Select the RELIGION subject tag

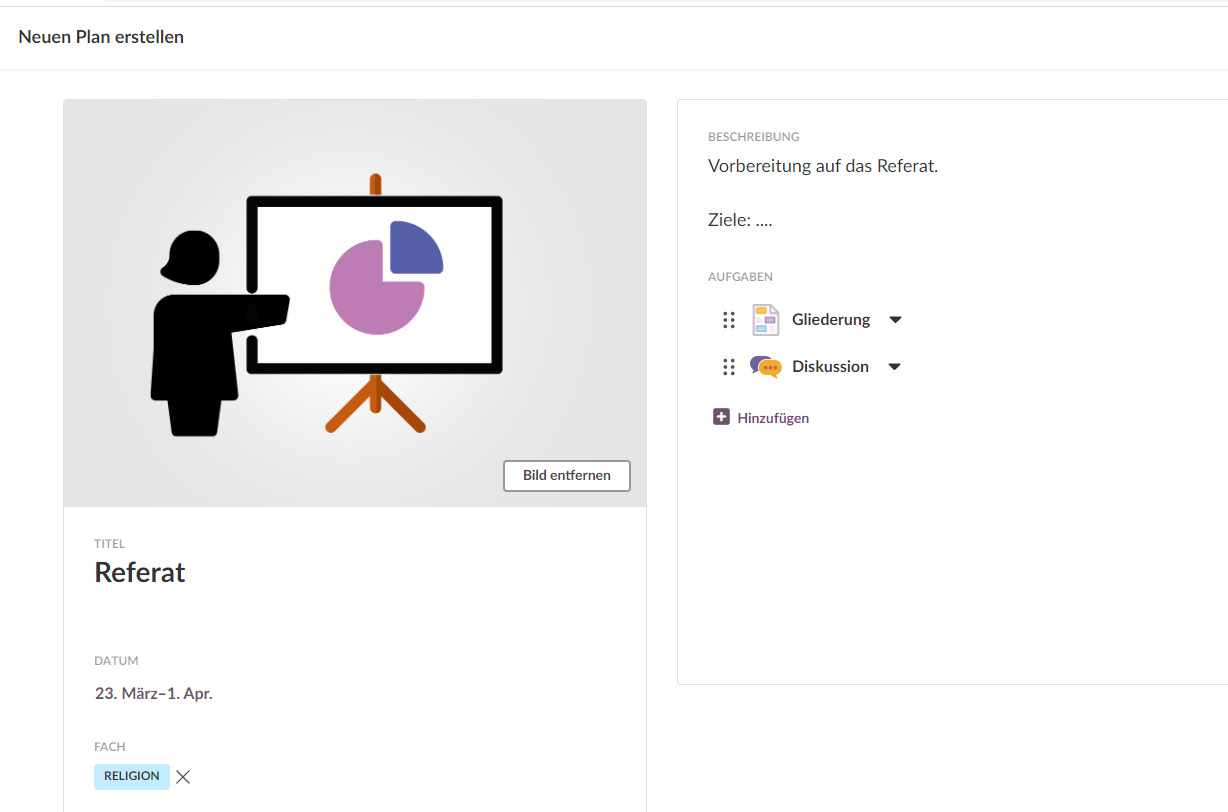click(131, 776)
